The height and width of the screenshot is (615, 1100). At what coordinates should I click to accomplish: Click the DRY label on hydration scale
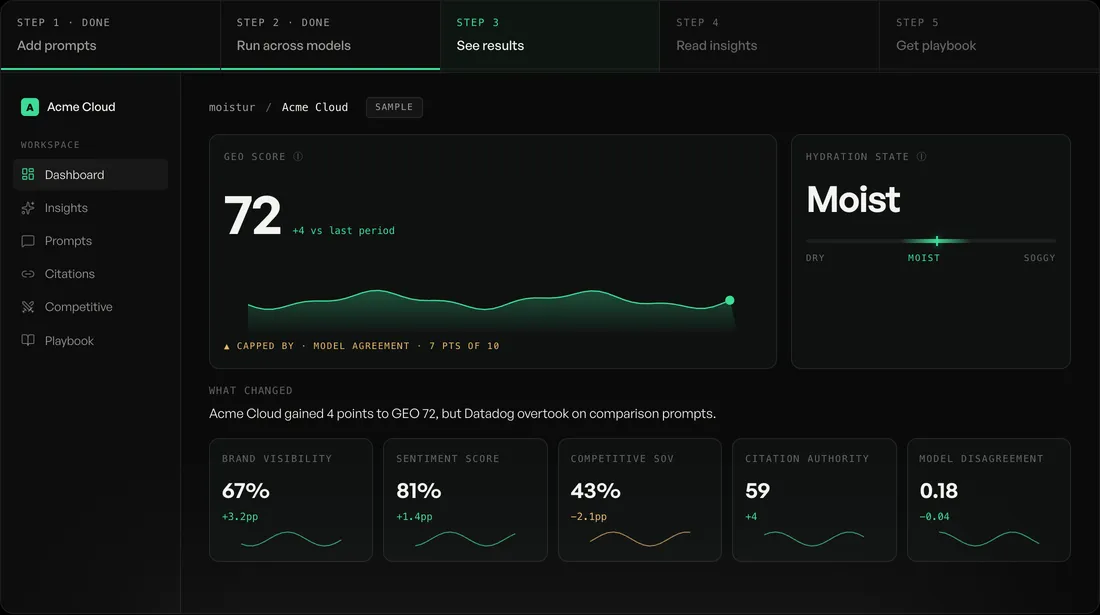(815, 258)
